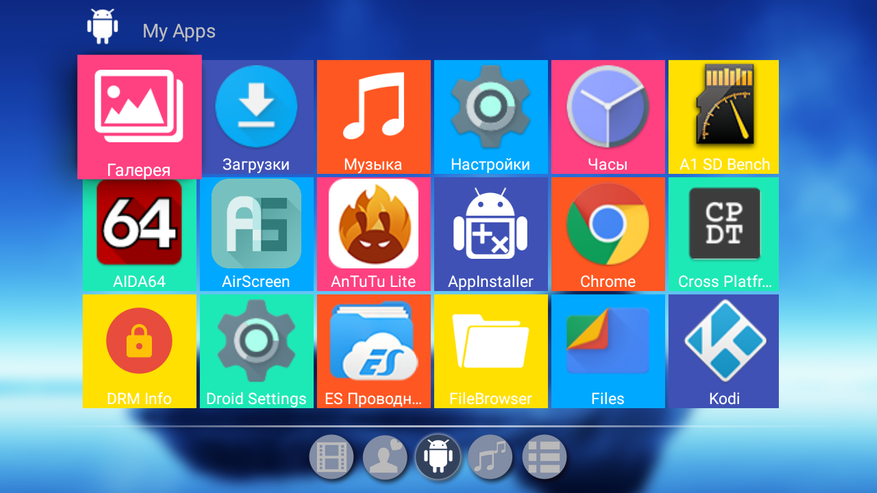Open the AIDA64 app
The height and width of the screenshot is (493, 877).
click(139, 234)
